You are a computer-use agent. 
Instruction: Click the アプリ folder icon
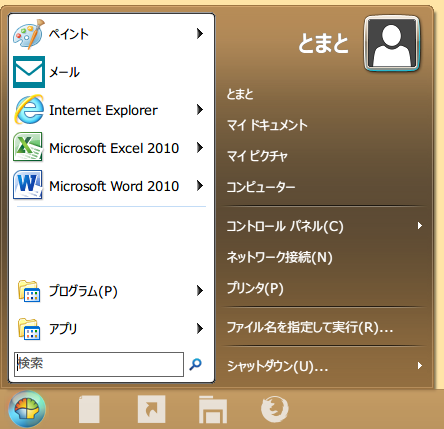[x=29, y=329]
